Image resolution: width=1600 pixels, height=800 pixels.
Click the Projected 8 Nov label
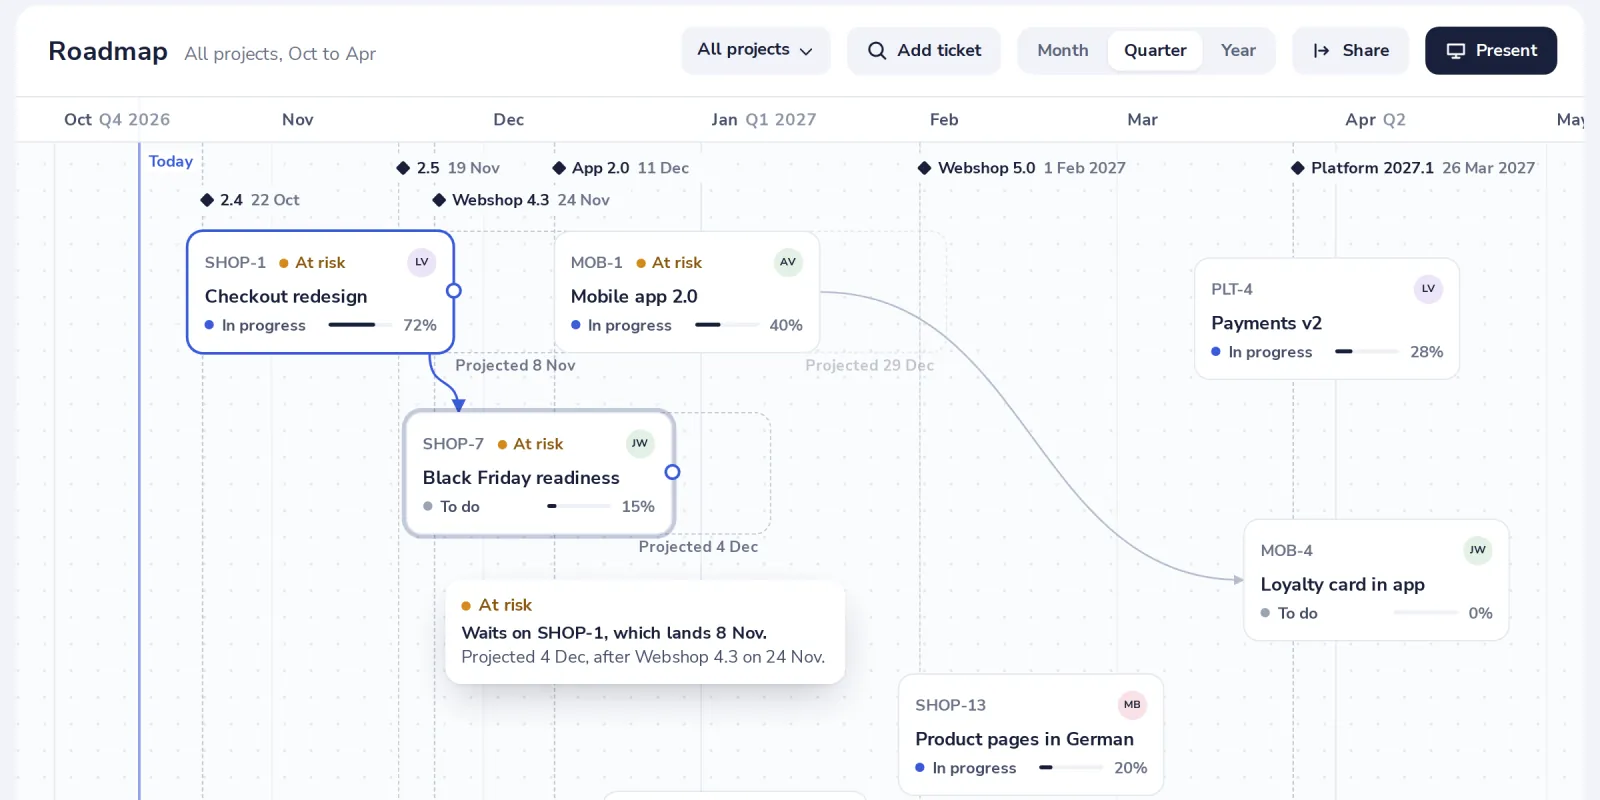pyautogui.click(x=515, y=365)
